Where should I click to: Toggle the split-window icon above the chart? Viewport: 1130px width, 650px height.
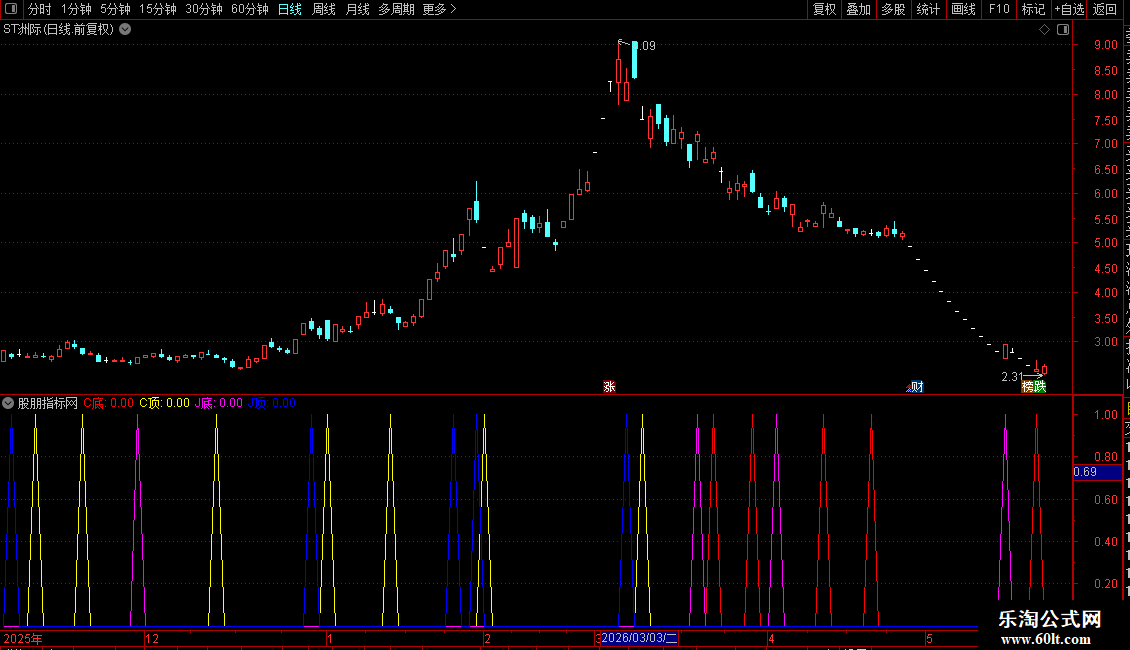click(1063, 30)
